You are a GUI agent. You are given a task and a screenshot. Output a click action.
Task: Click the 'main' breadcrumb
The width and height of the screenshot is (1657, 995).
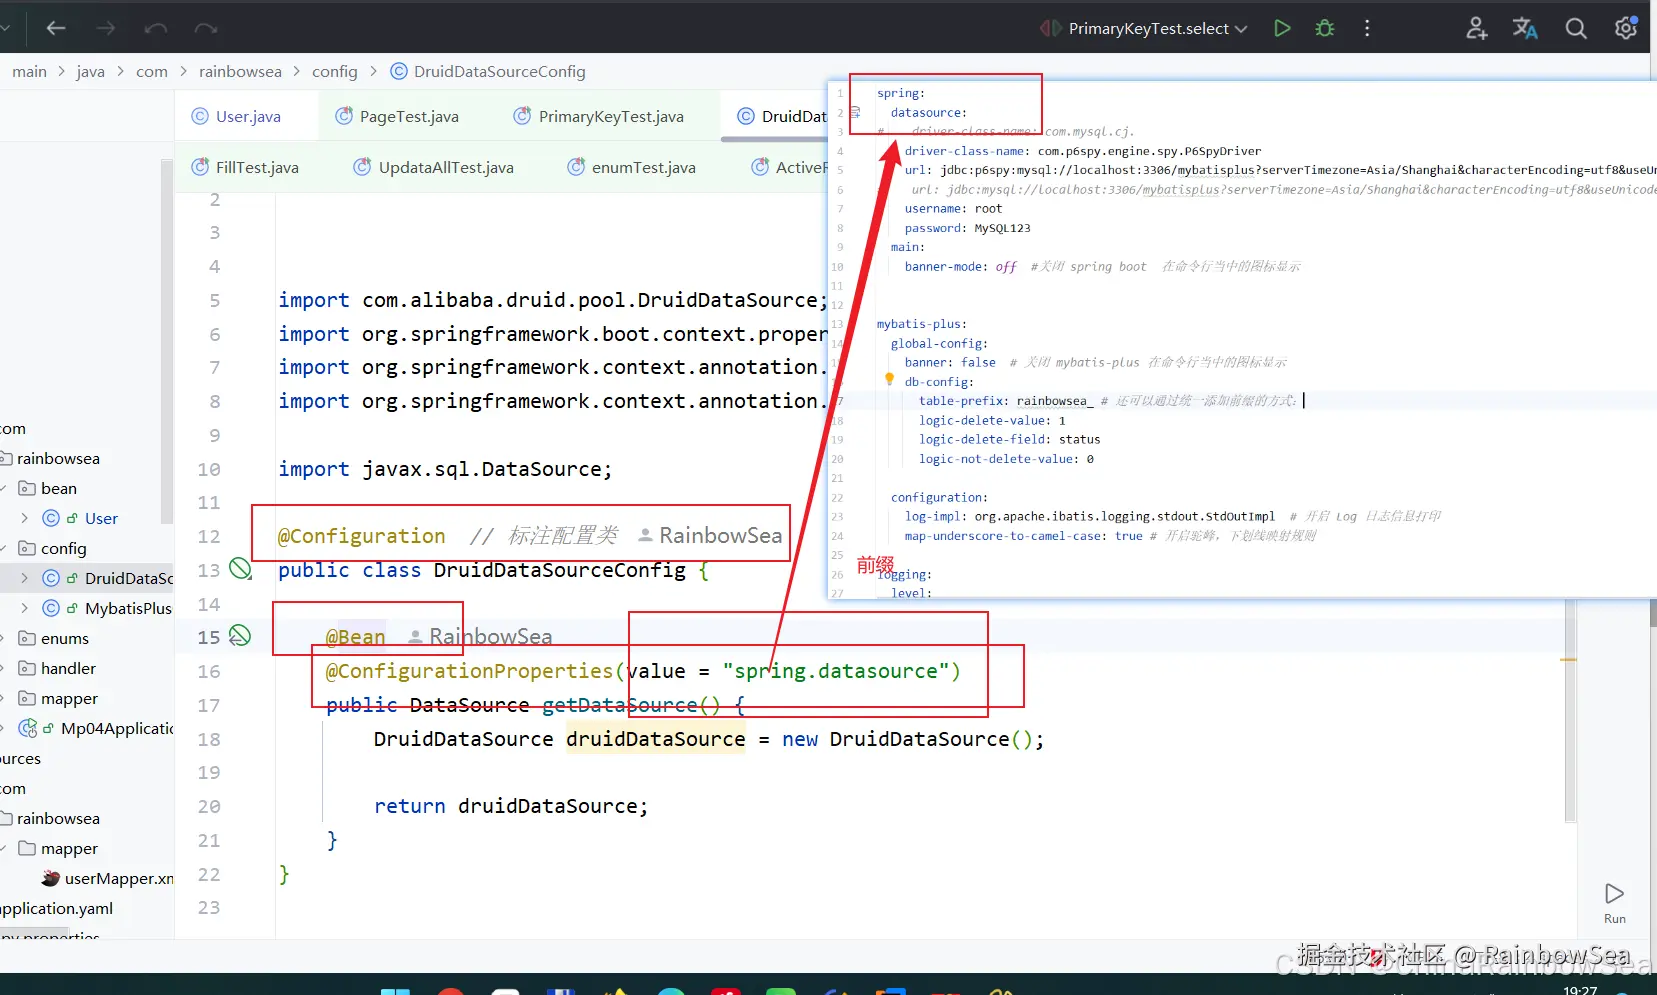[30, 71]
